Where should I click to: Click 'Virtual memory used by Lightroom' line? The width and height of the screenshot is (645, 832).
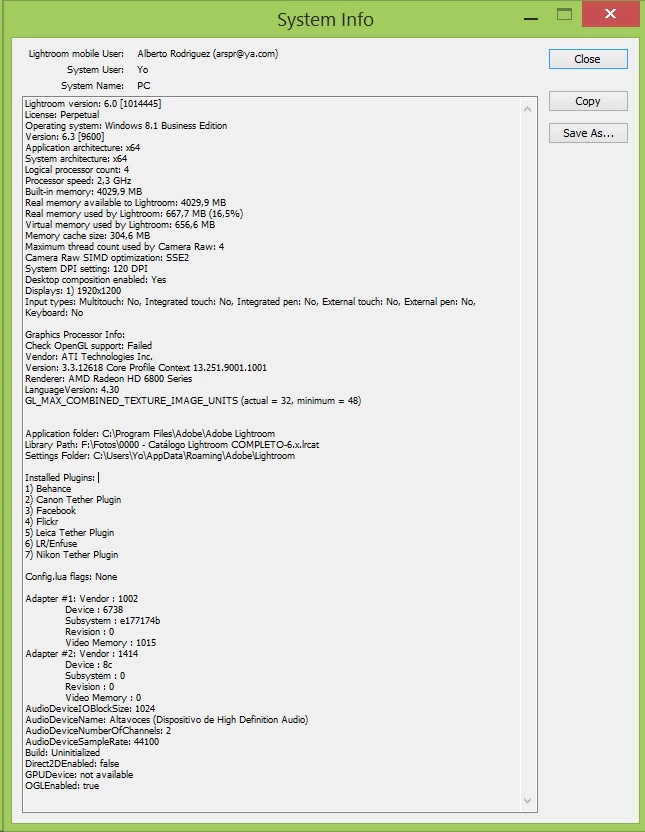pos(120,224)
